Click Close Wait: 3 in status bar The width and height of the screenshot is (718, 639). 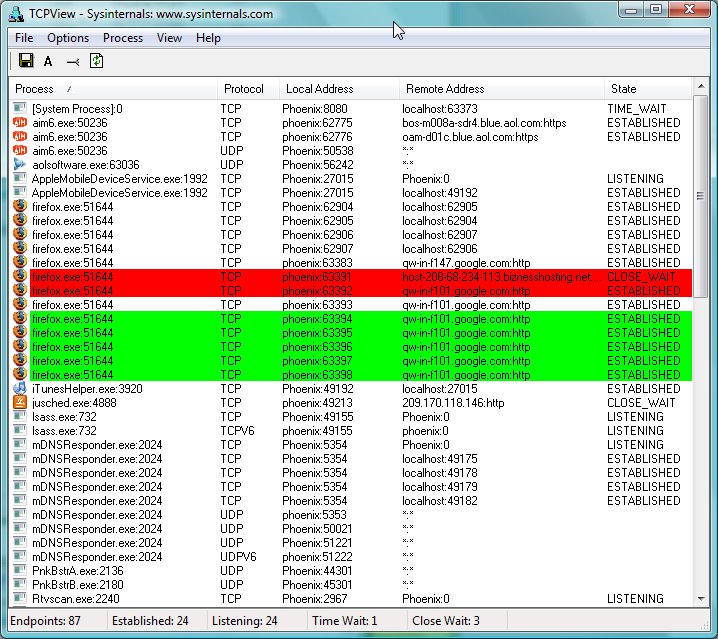point(446,621)
